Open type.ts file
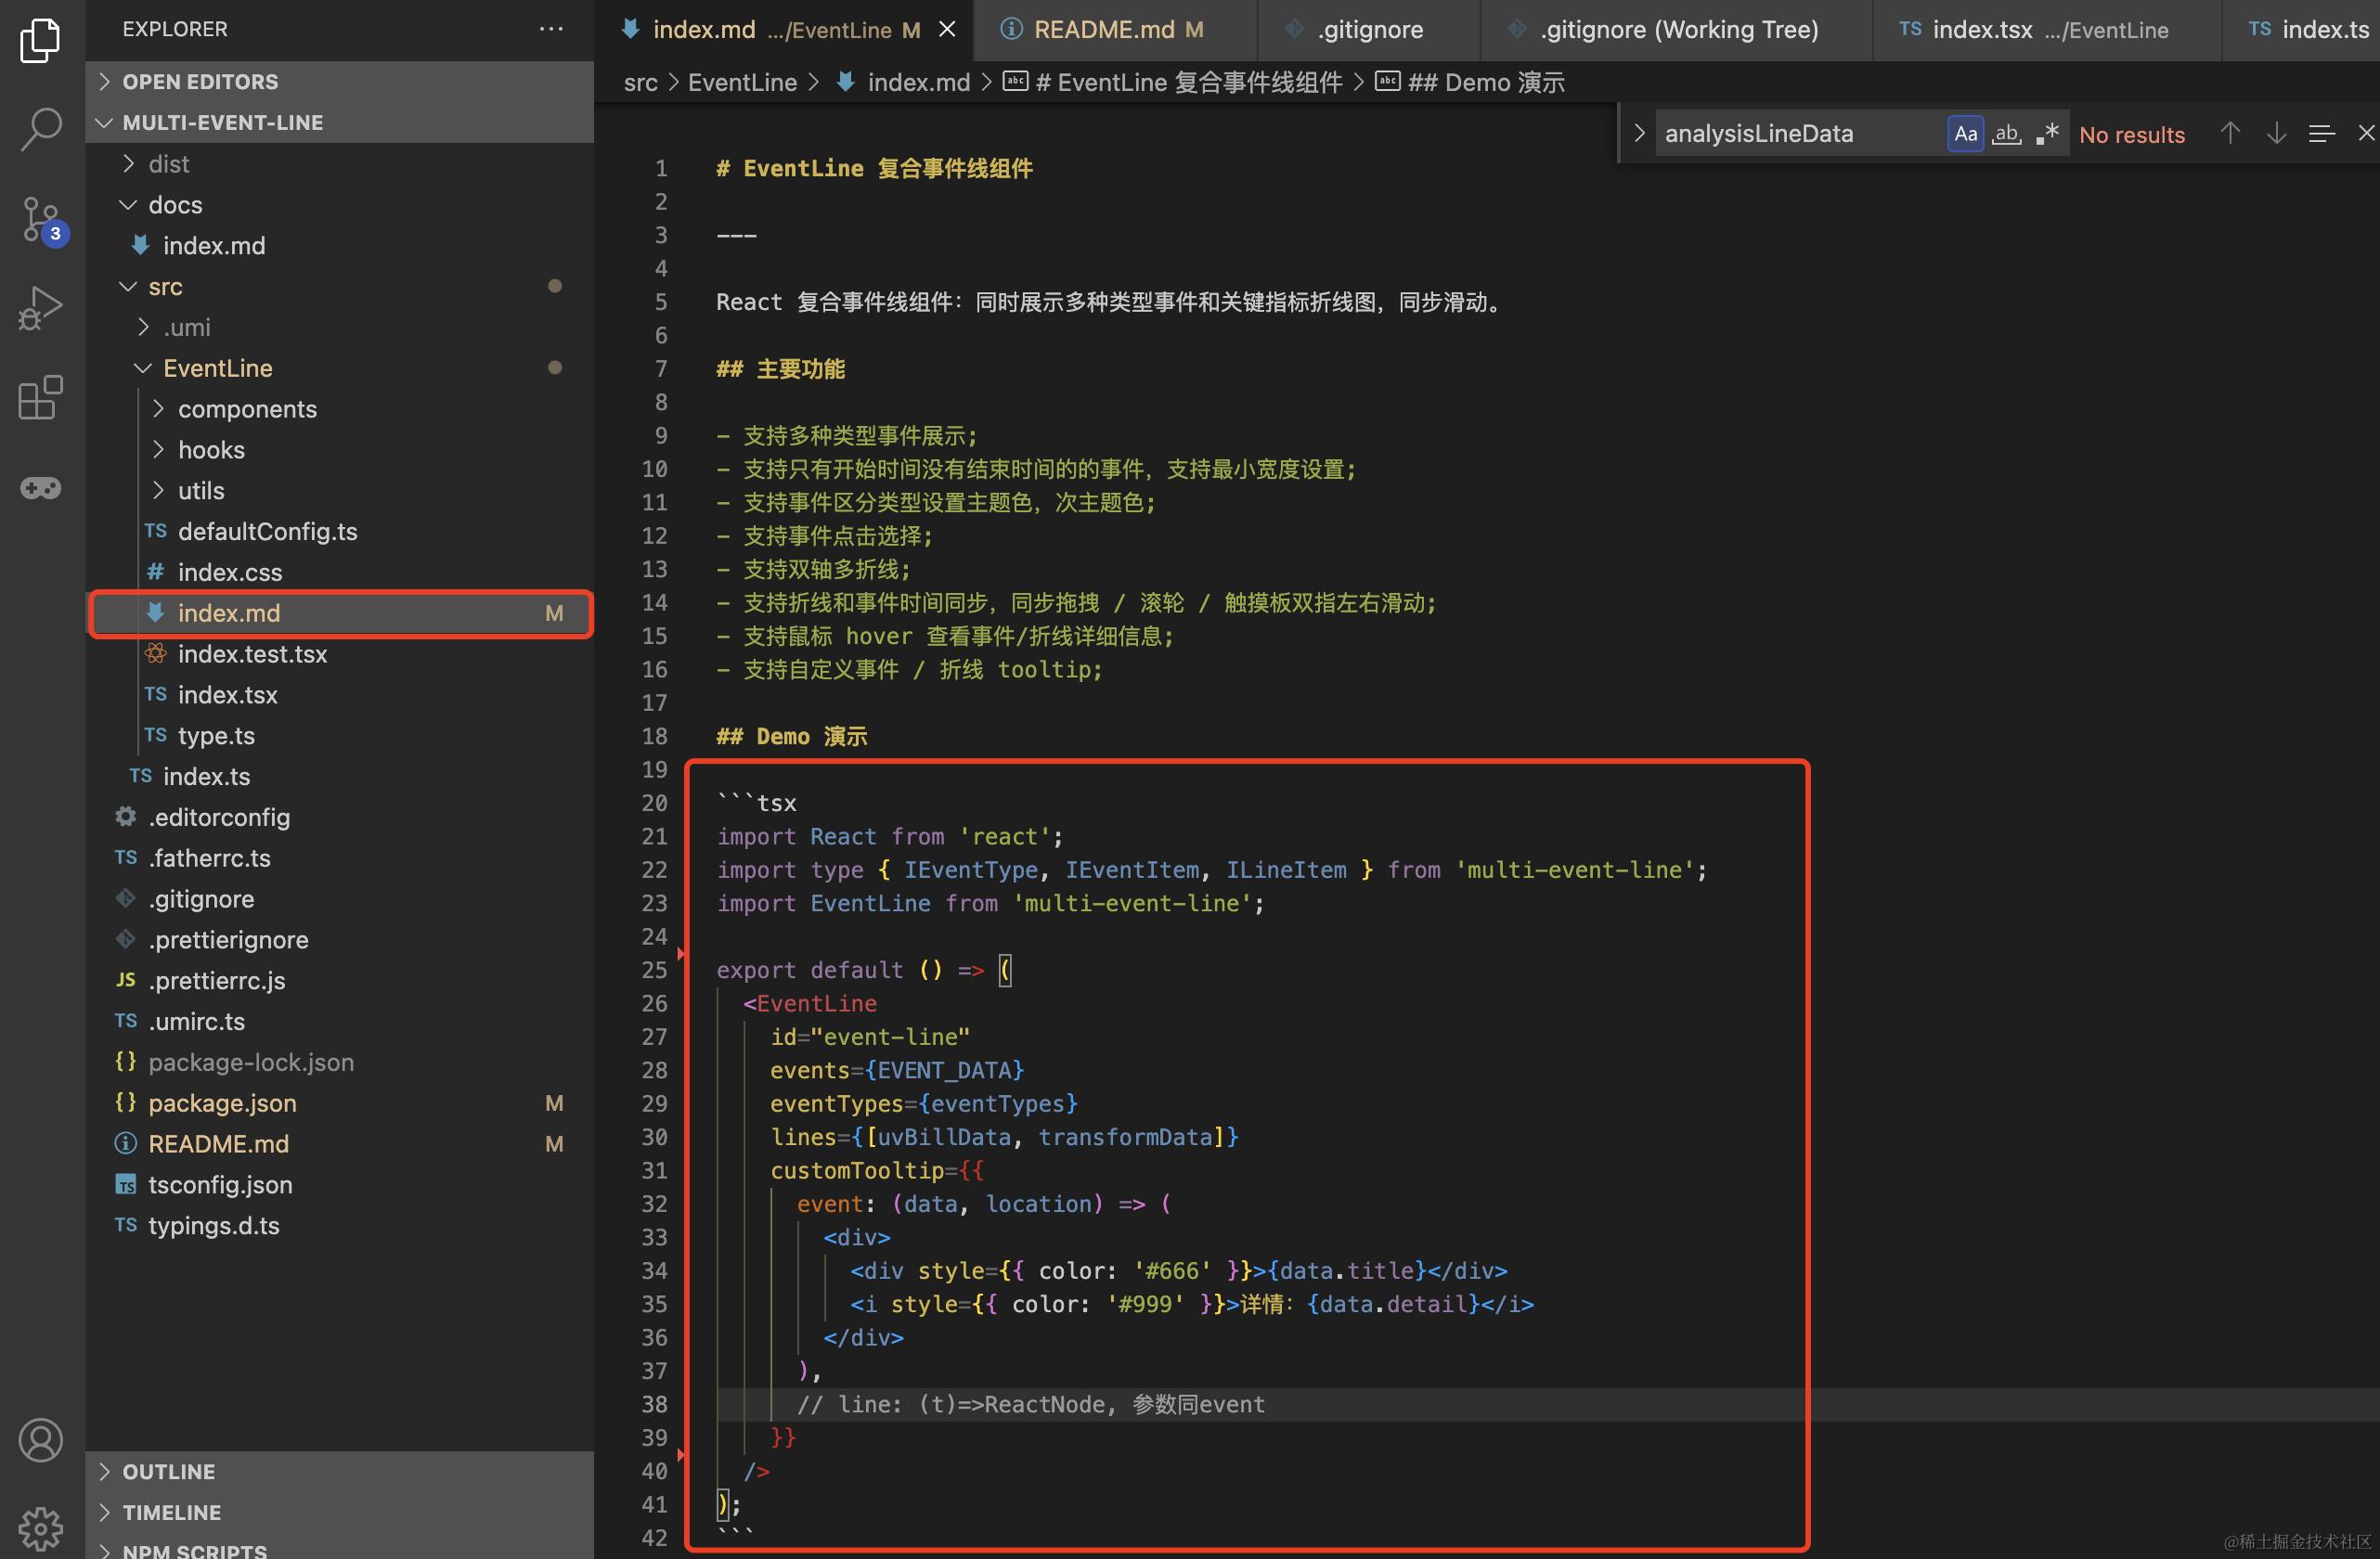This screenshot has width=2380, height=1559. pos(339,736)
